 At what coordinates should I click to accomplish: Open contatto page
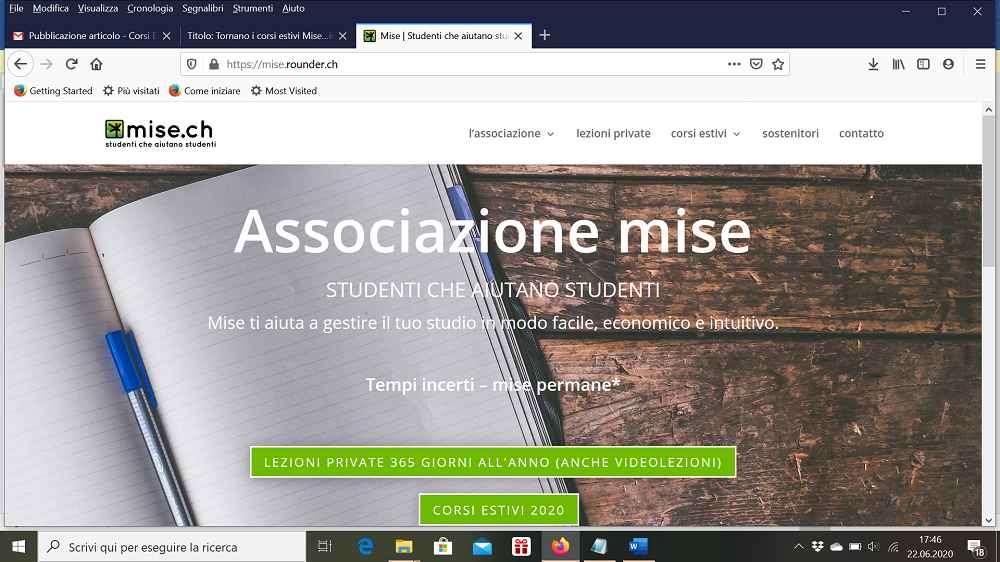click(861, 133)
